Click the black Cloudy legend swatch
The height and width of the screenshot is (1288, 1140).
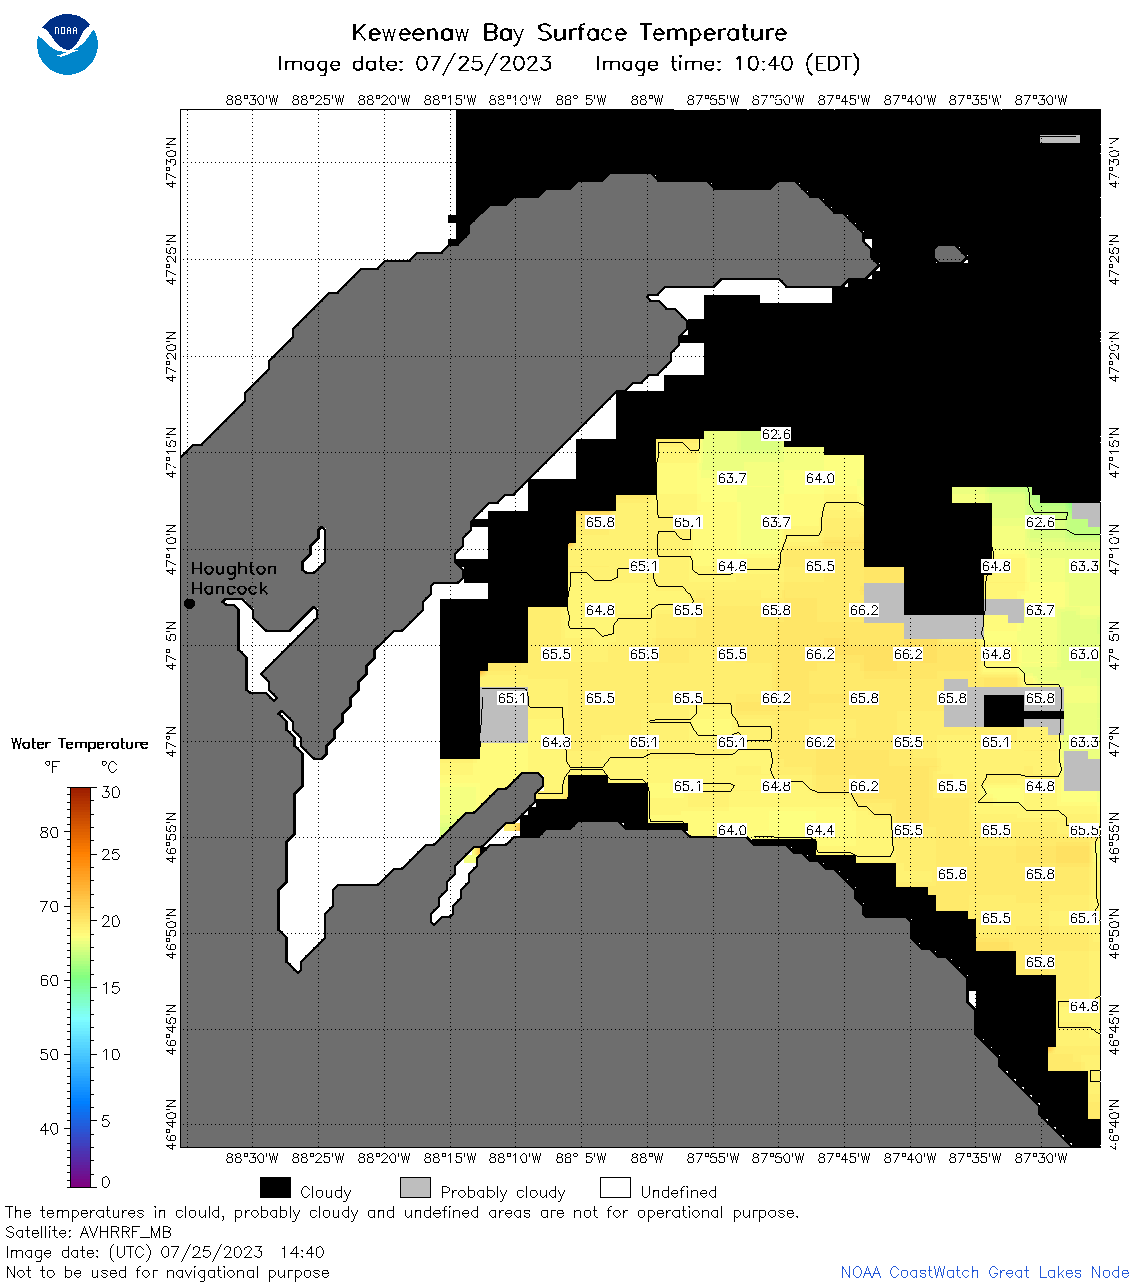pyautogui.click(x=275, y=1187)
